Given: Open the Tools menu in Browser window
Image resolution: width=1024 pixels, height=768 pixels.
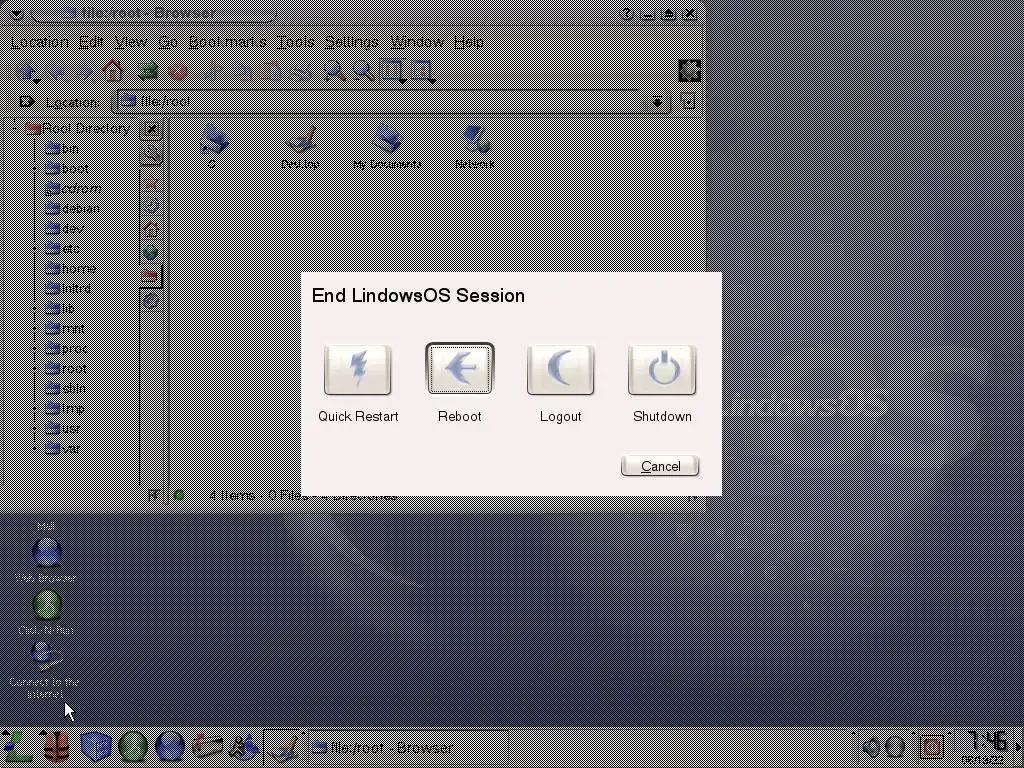Looking at the screenshot, I should (x=295, y=42).
